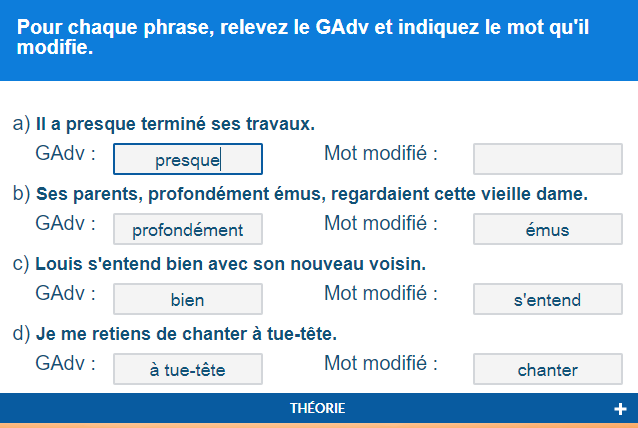Focus the GAdv field with "bien"

(188, 299)
